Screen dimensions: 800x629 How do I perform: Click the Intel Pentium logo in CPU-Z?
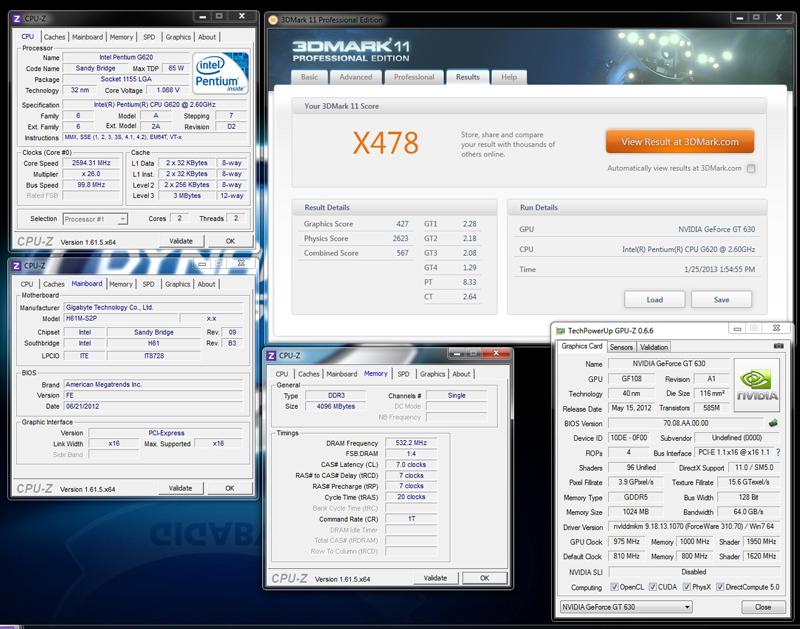[x=220, y=72]
